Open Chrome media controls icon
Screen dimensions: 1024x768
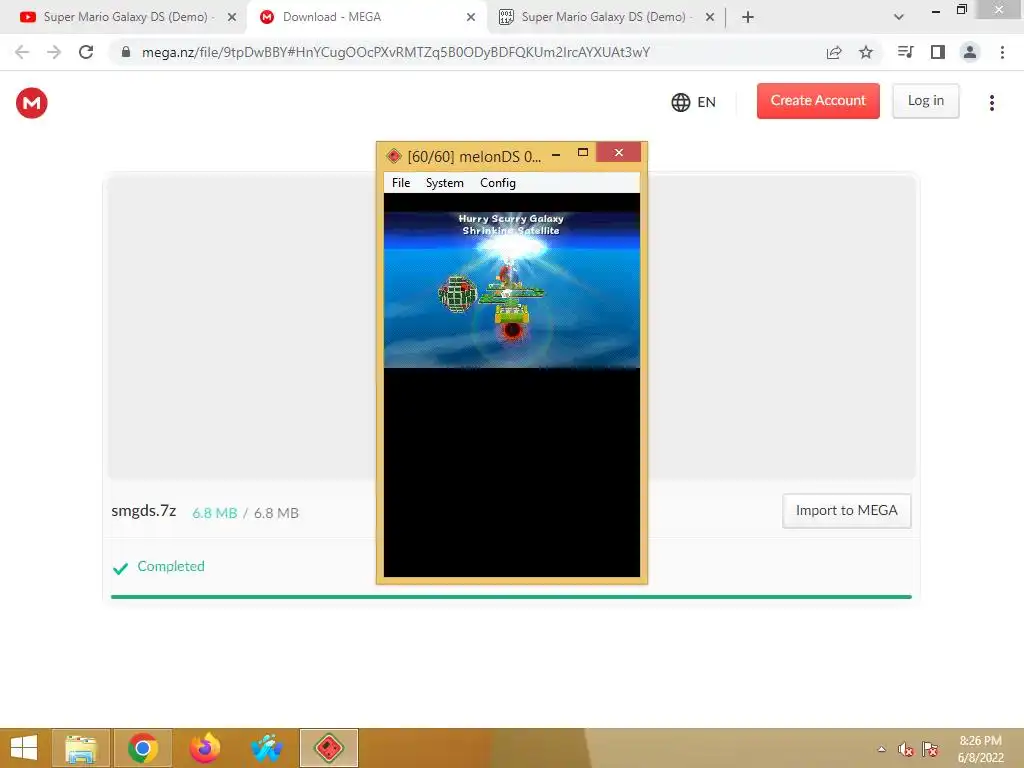[x=905, y=52]
